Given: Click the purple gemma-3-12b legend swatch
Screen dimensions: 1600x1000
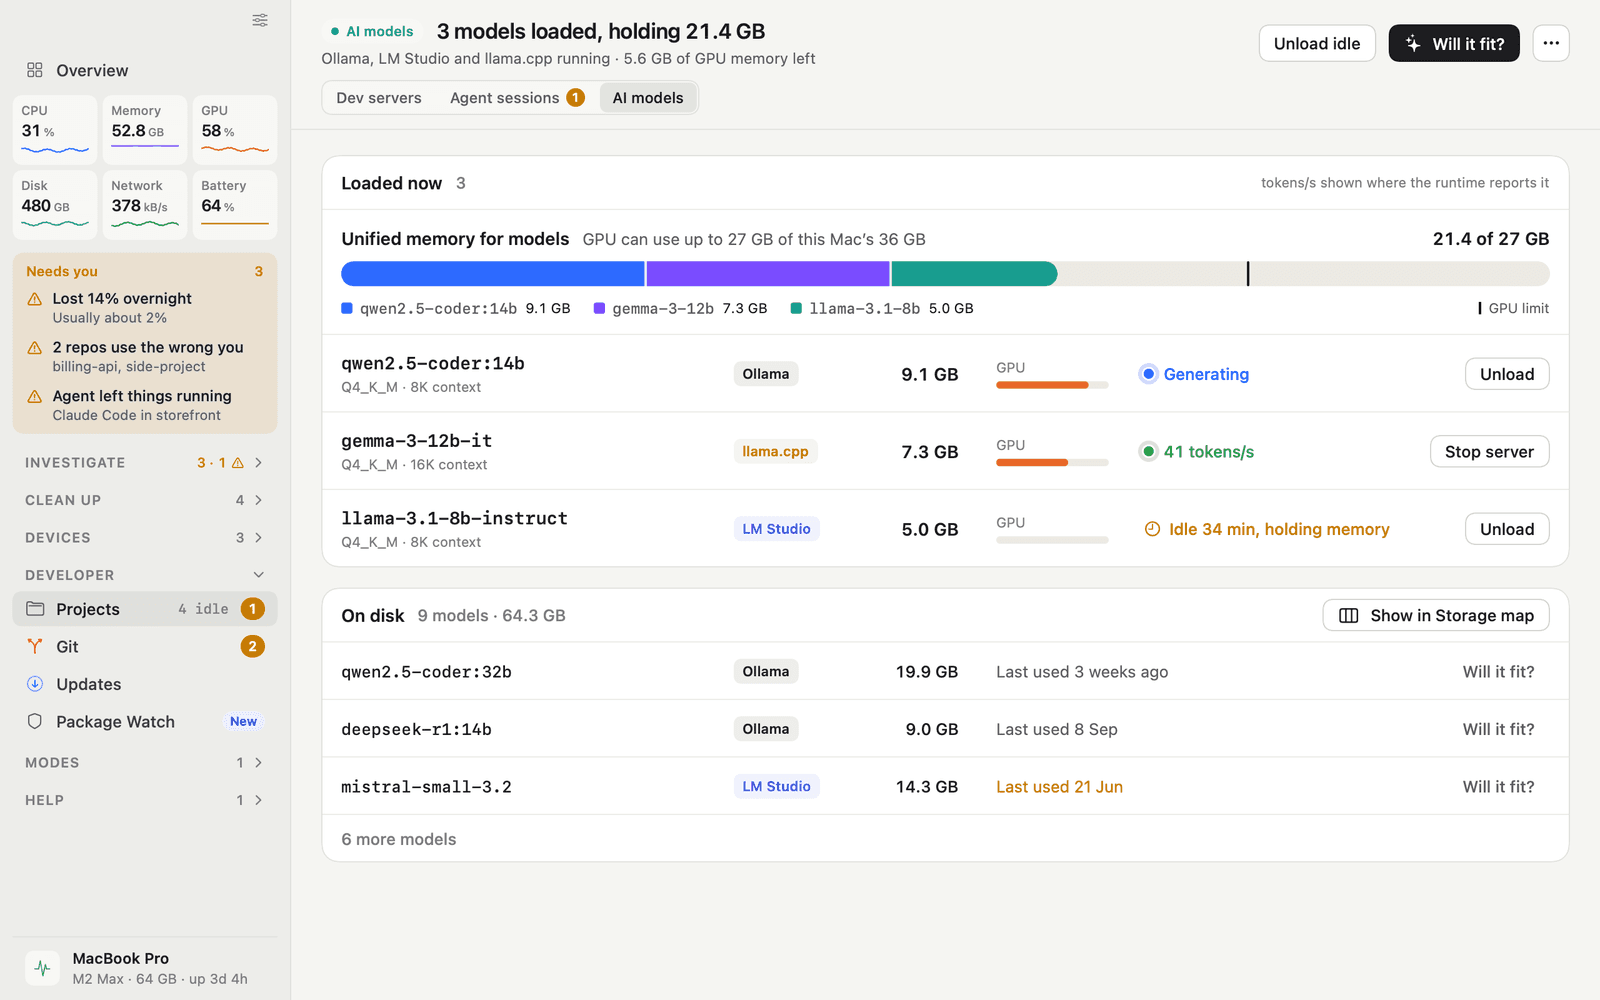Looking at the screenshot, I should click(599, 308).
